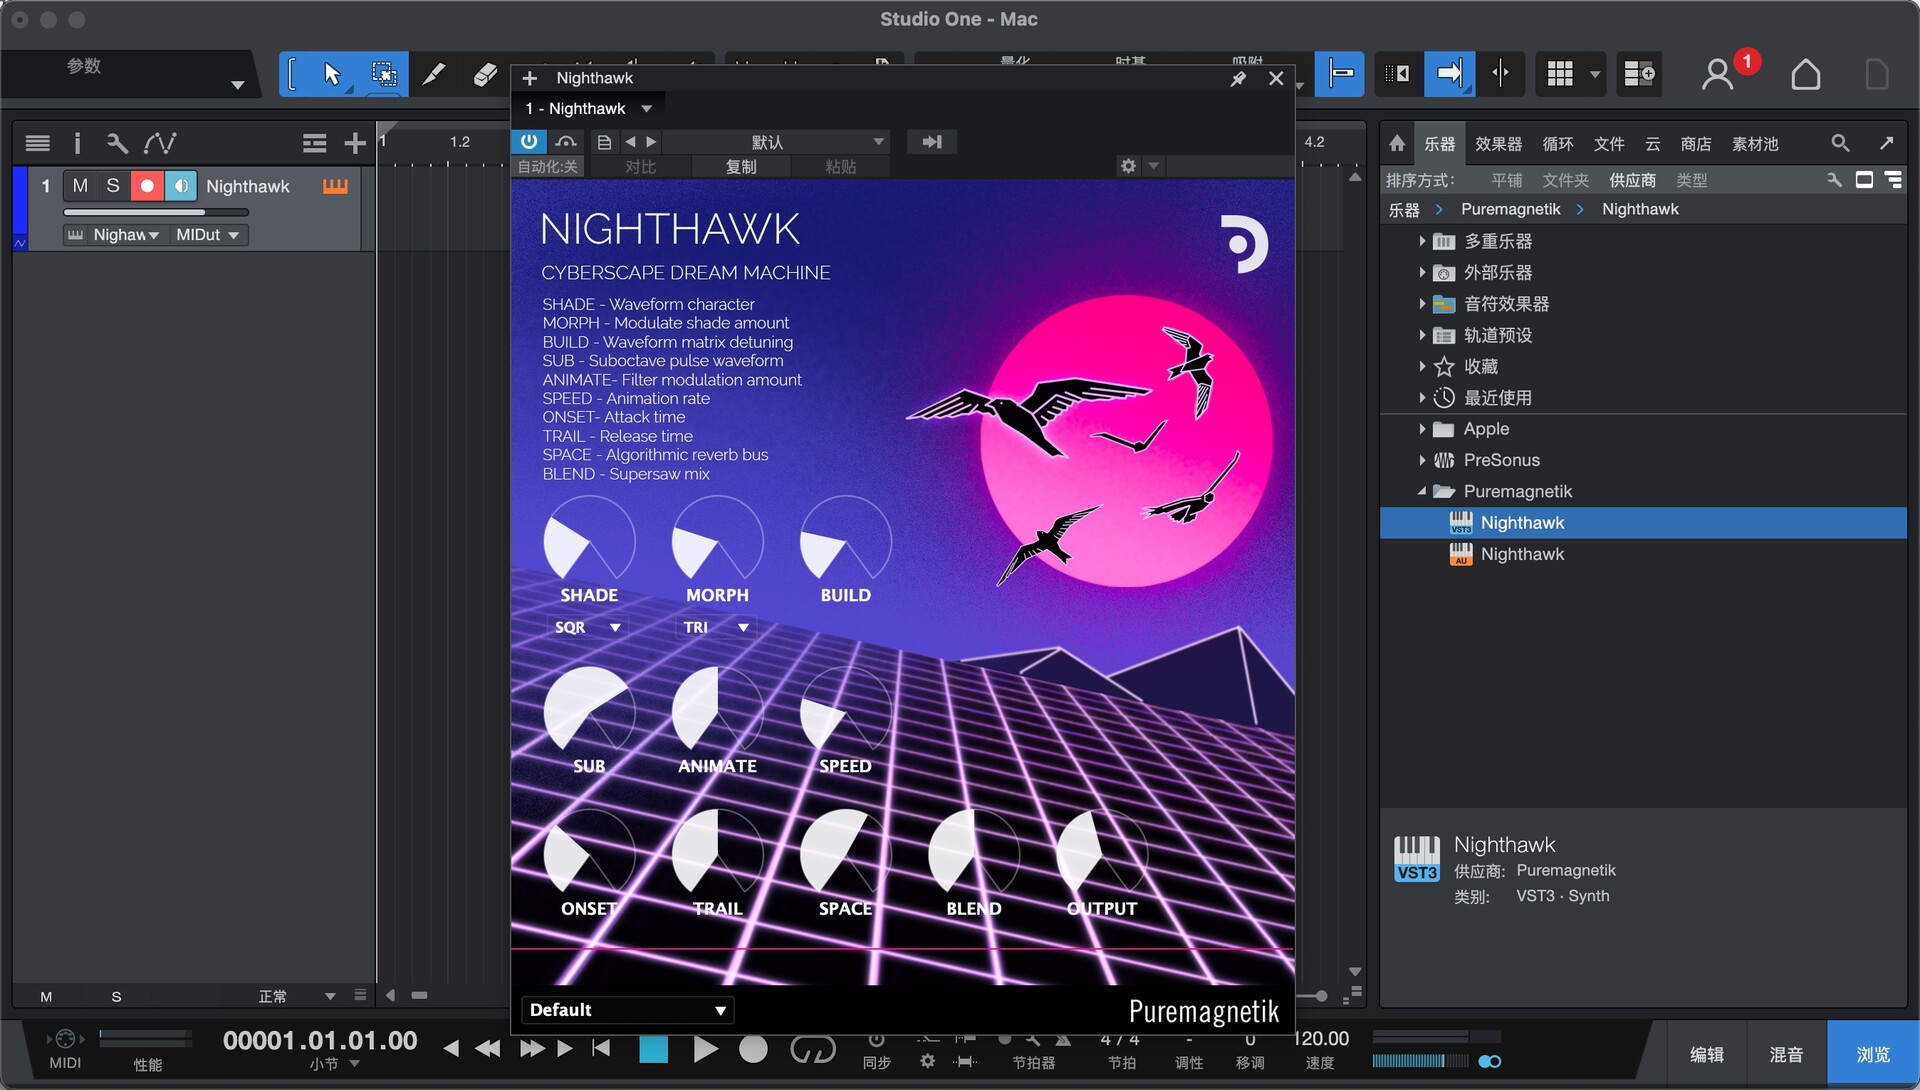
Task: Open the 商店 browser tab
Action: coord(1696,144)
